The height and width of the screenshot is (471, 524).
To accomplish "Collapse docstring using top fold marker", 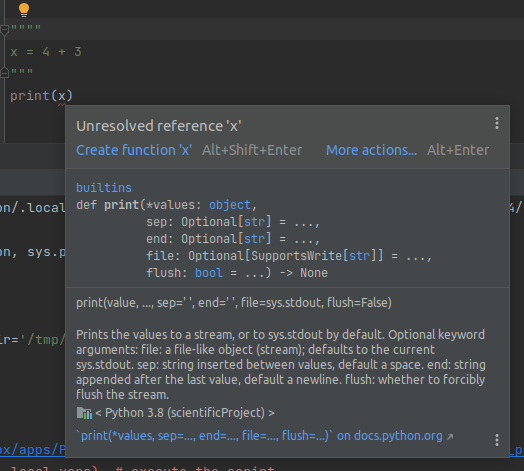I will pos(4,30).
